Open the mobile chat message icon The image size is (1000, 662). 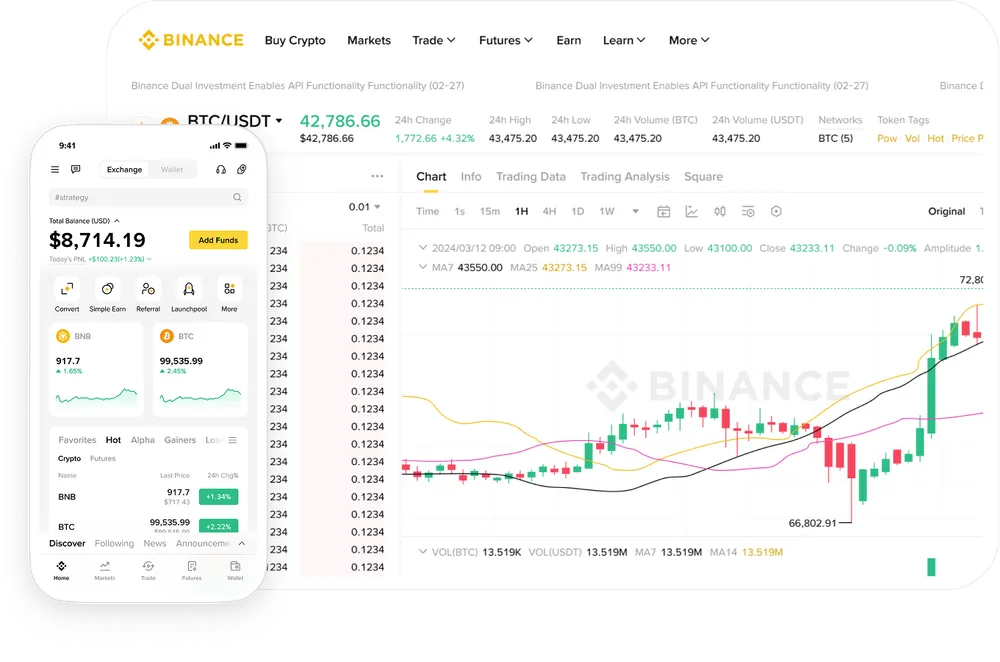[x=75, y=170]
